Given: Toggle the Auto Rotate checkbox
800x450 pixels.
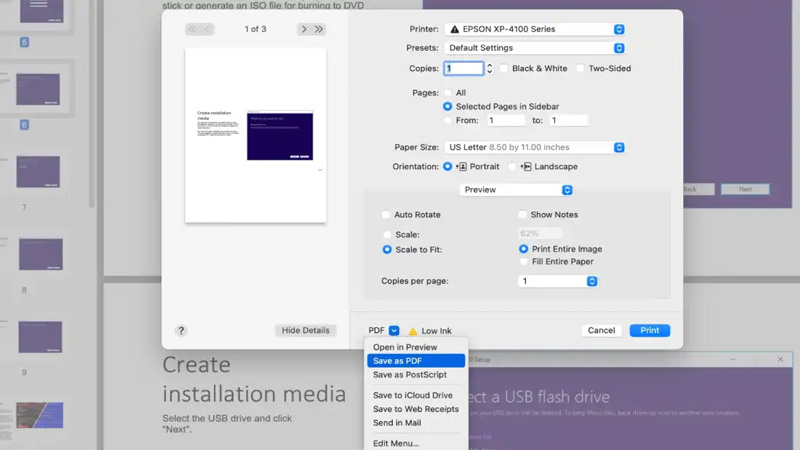Looking at the screenshot, I should pos(386,215).
